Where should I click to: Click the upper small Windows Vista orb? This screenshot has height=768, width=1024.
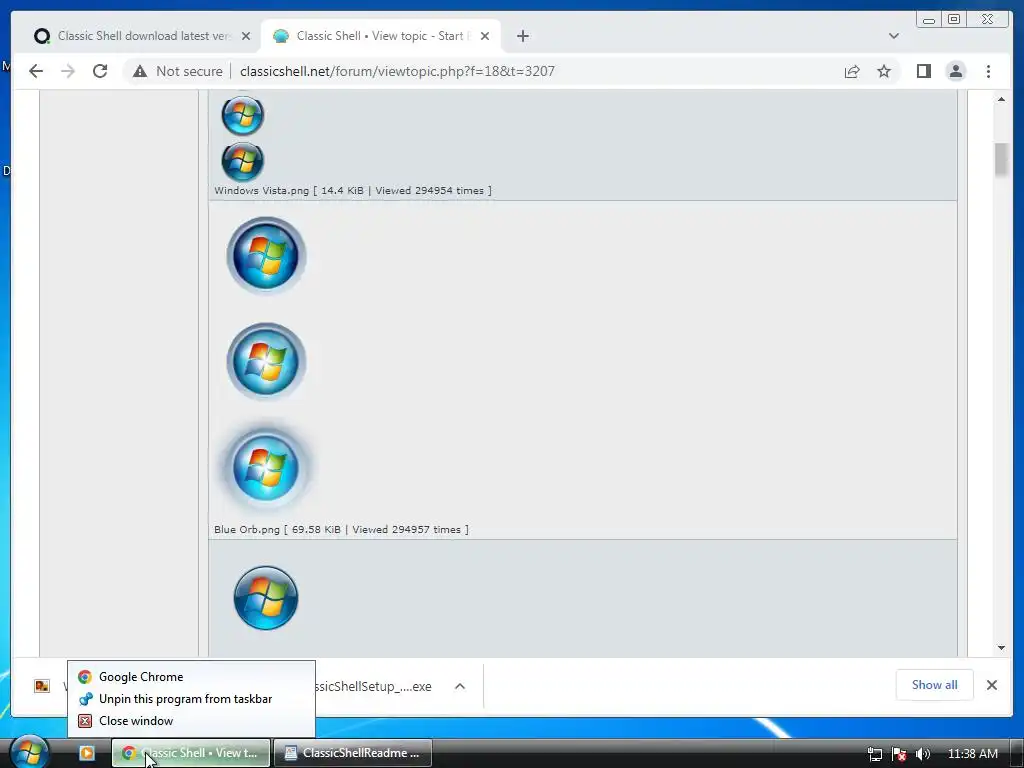coord(242,115)
